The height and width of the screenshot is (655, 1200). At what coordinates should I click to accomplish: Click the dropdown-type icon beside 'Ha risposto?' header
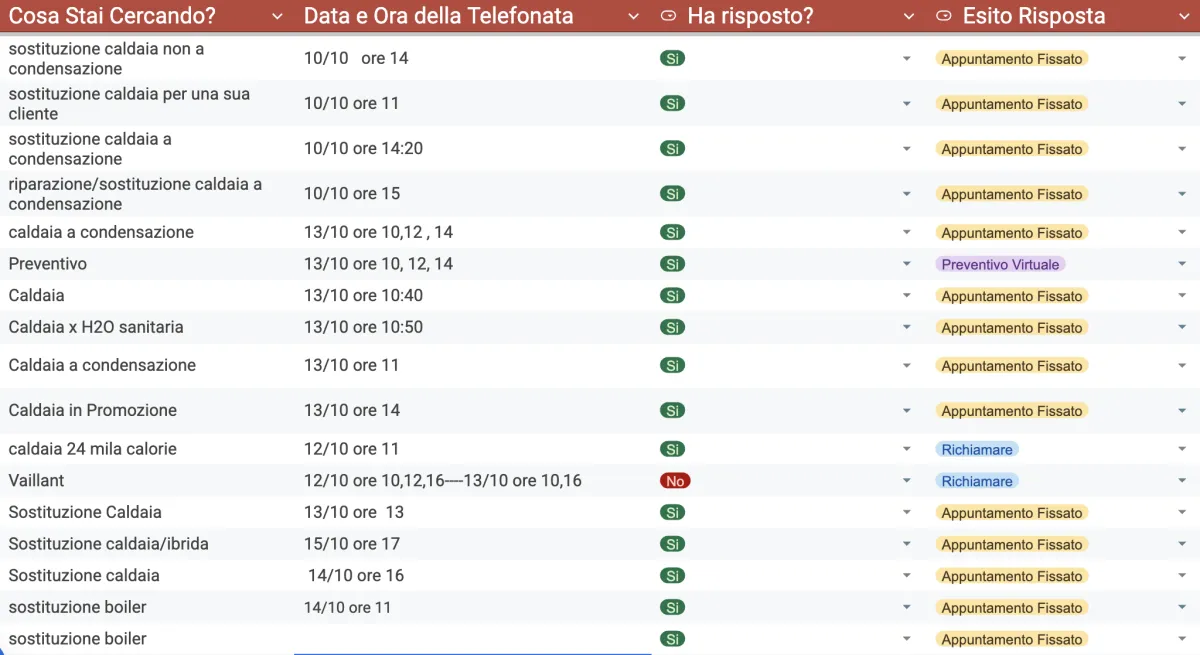pos(669,16)
